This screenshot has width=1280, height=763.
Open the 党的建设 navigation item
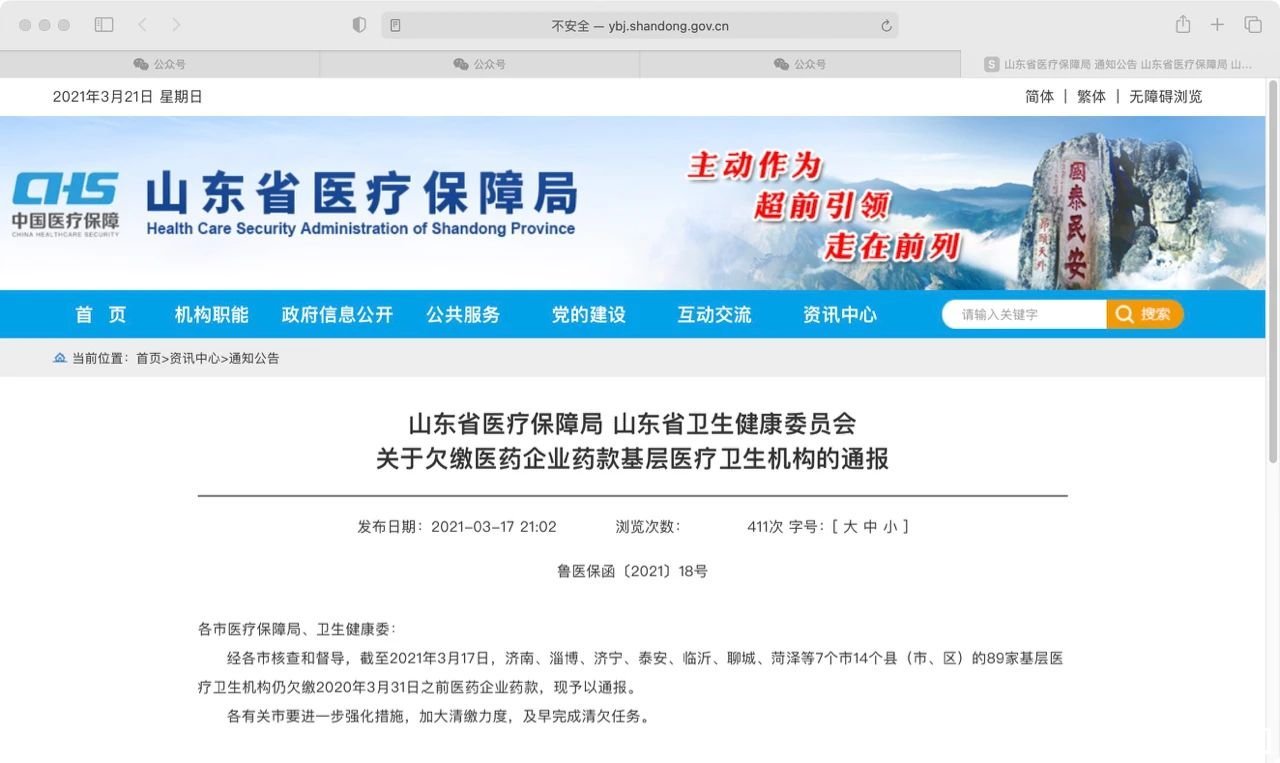(x=589, y=314)
